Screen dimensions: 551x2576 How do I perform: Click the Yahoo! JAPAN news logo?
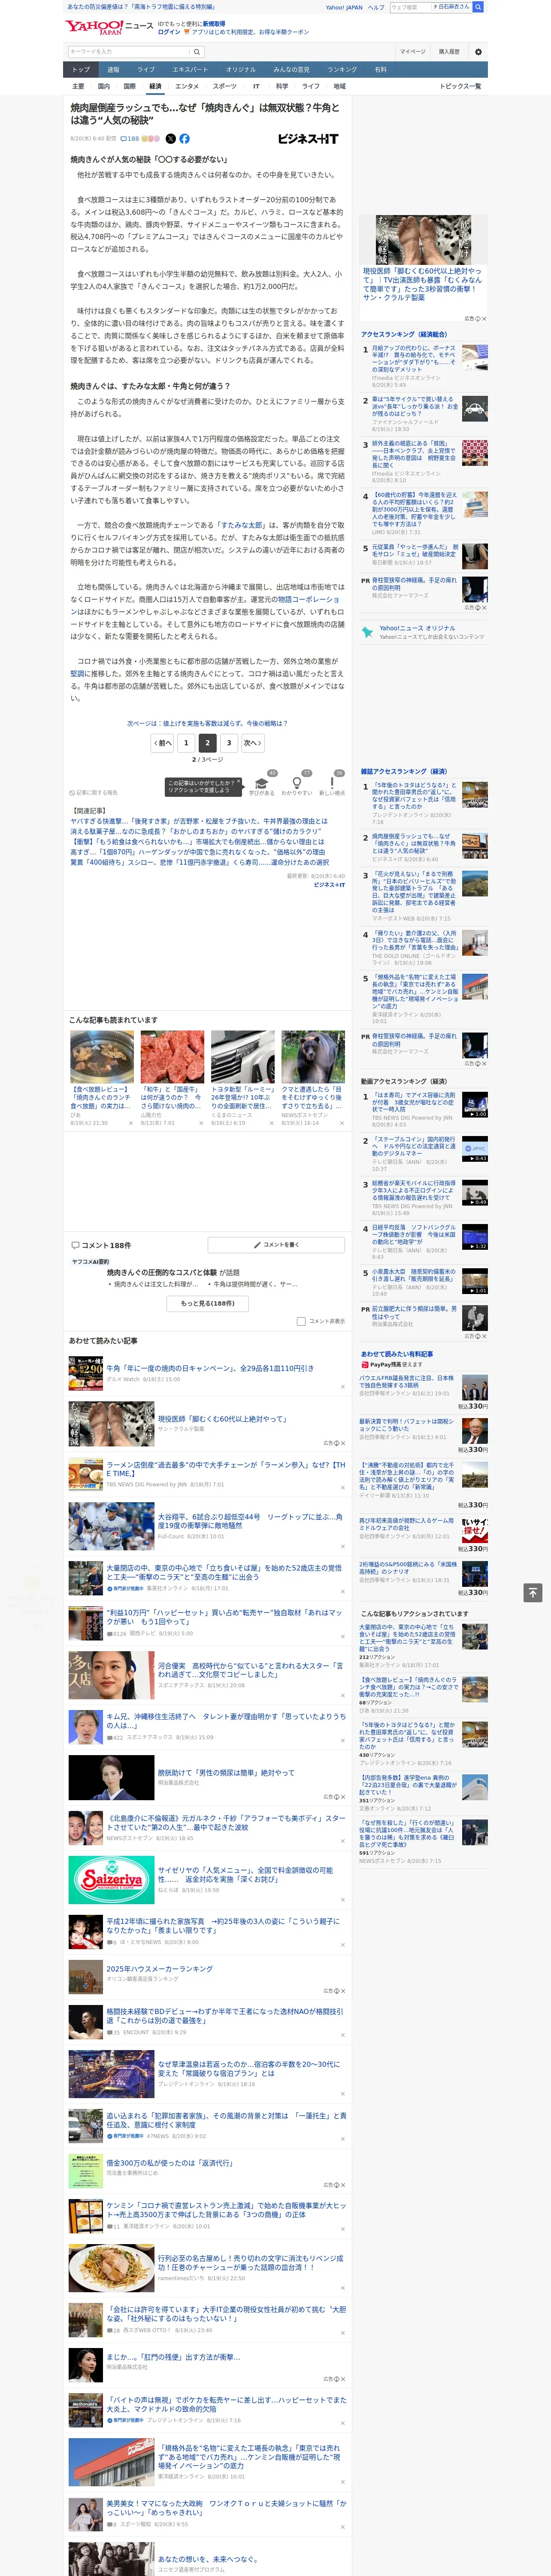pos(109,26)
